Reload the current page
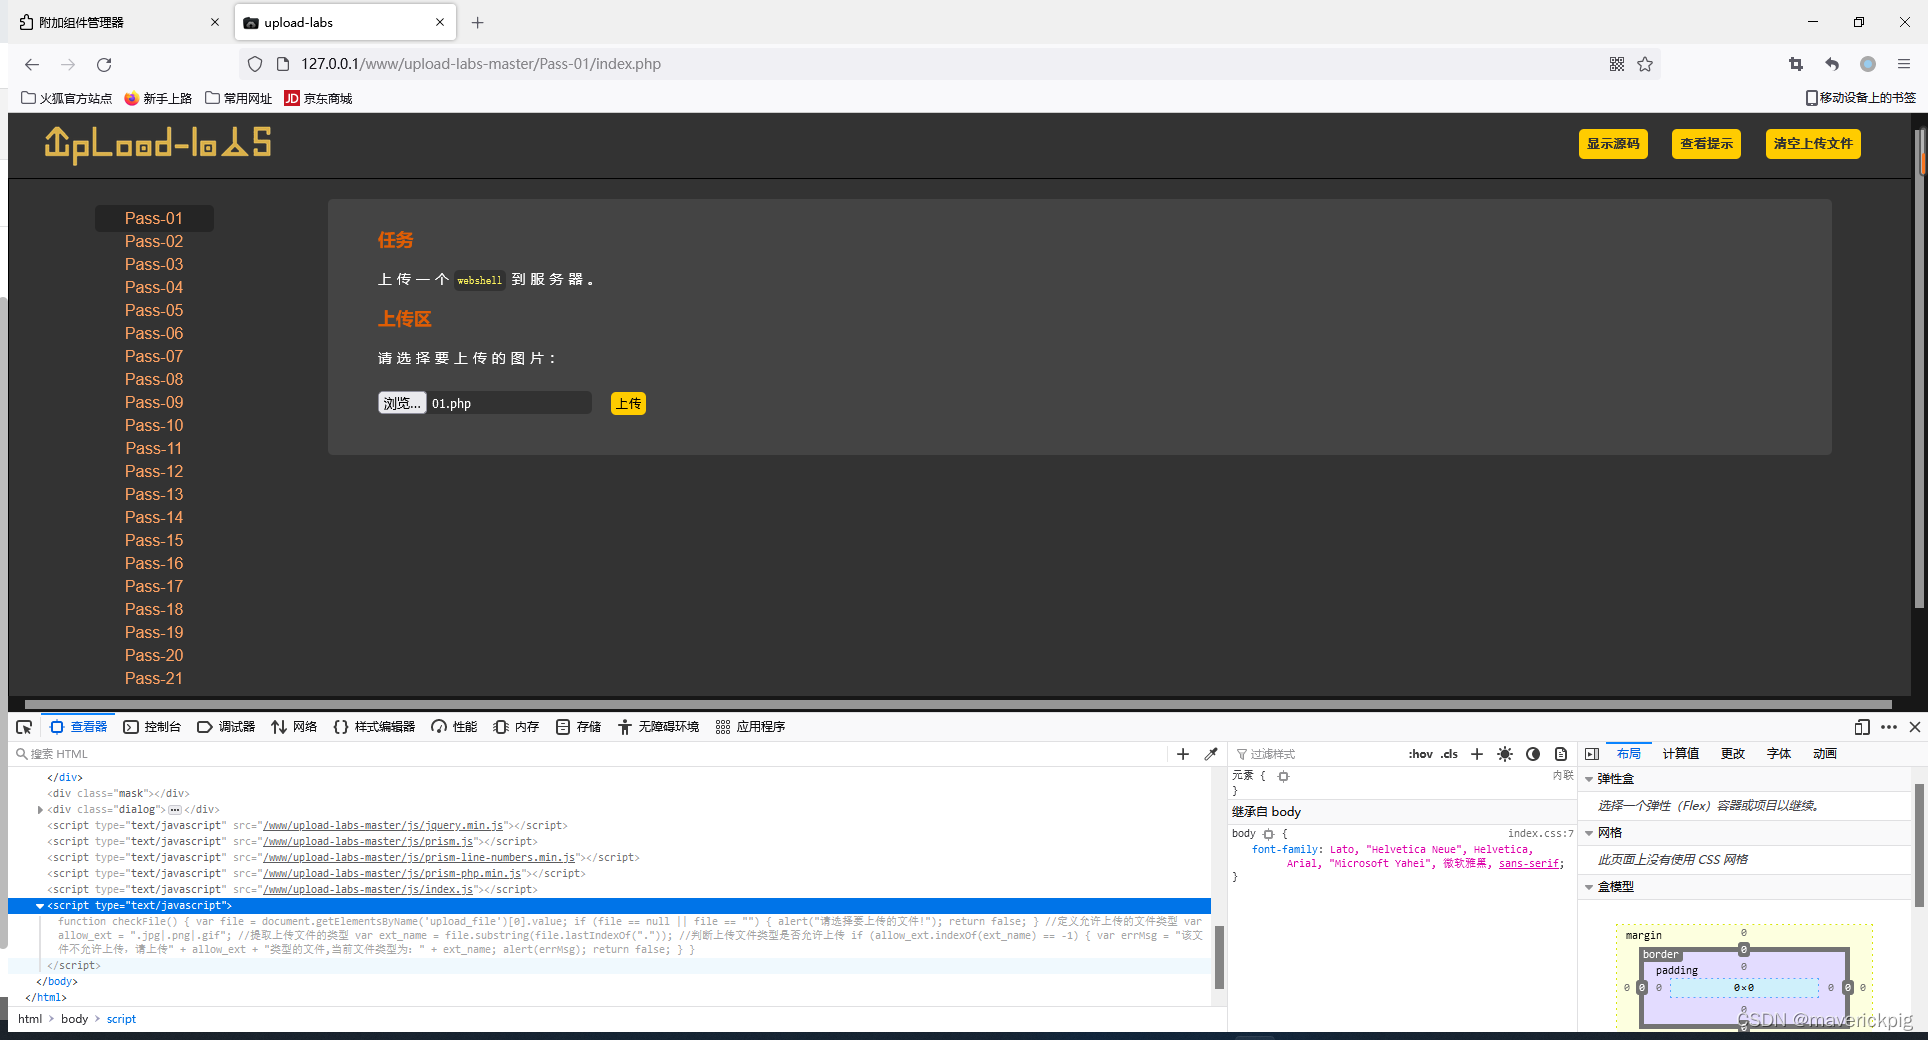This screenshot has width=1928, height=1040. coord(104,64)
